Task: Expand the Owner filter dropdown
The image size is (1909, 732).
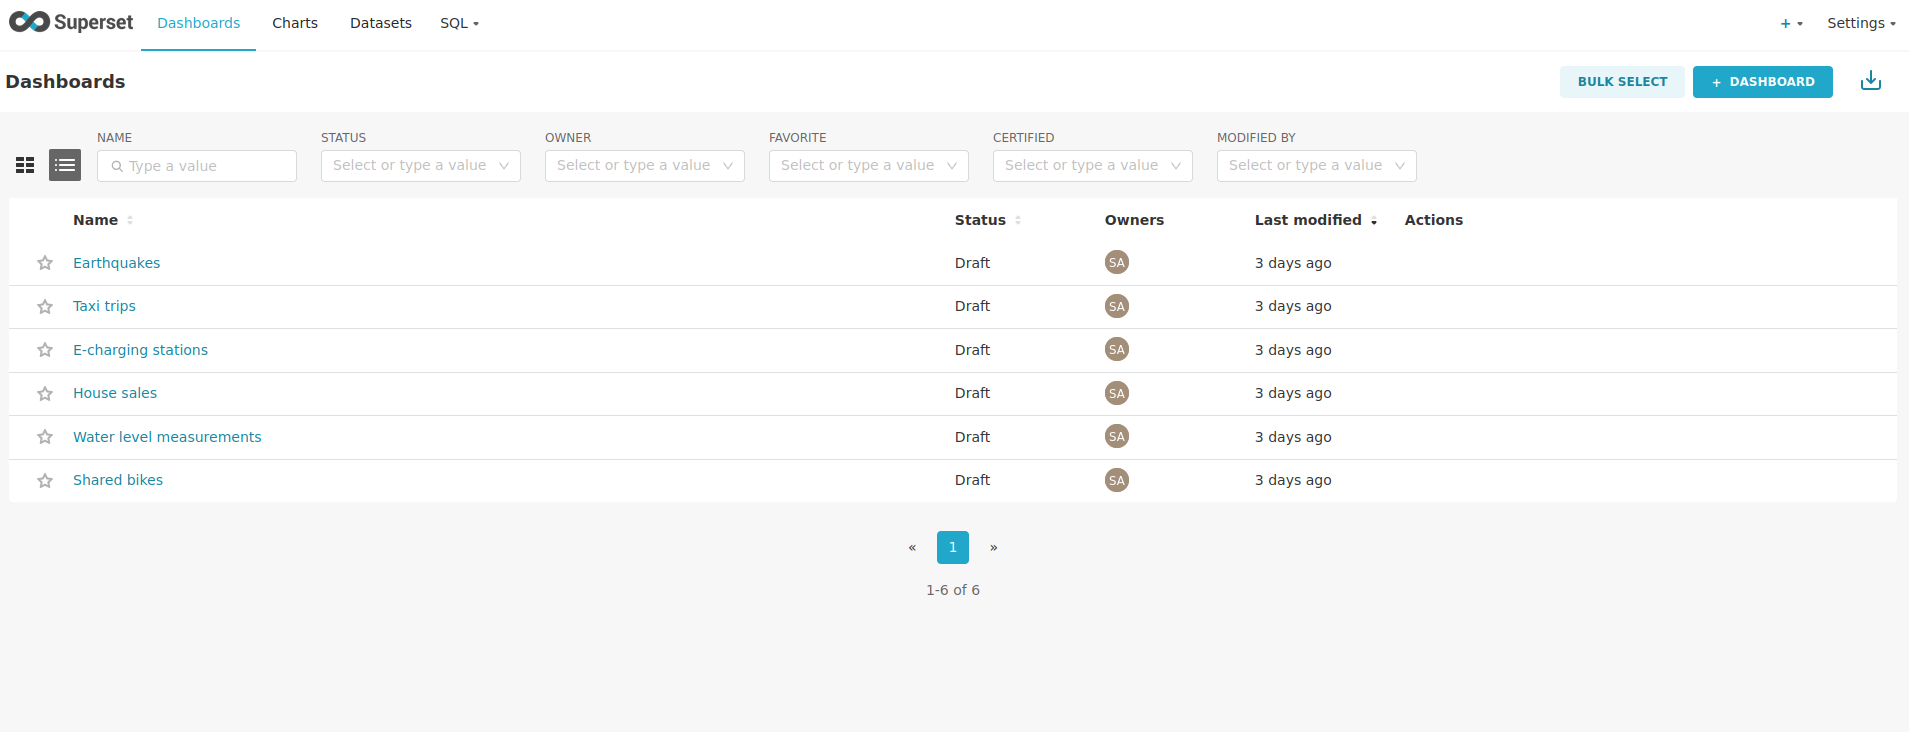Action: (644, 166)
